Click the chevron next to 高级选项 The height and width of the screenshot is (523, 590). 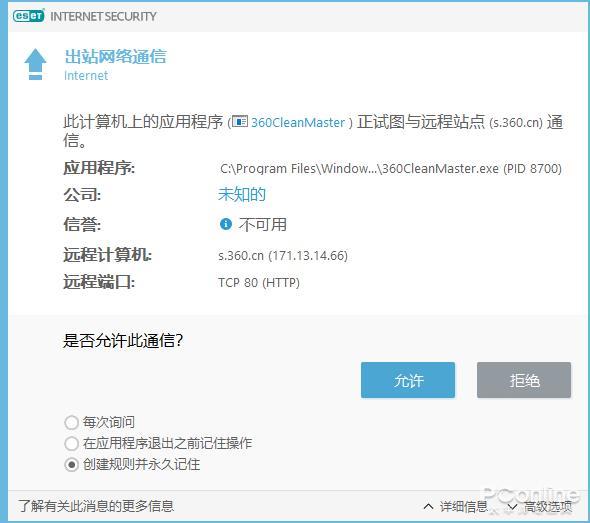point(512,506)
